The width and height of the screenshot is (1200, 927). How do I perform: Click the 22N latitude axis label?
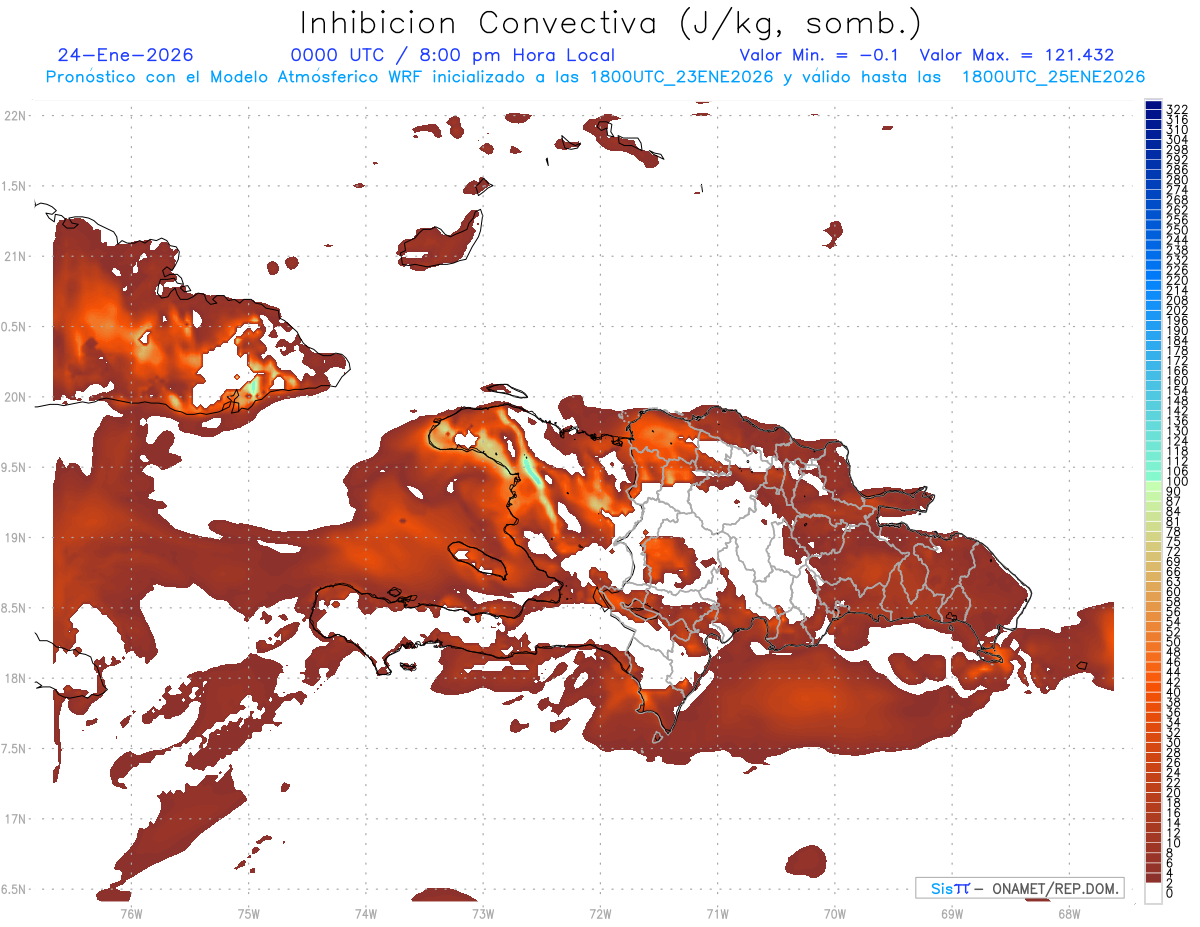[15, 115]
